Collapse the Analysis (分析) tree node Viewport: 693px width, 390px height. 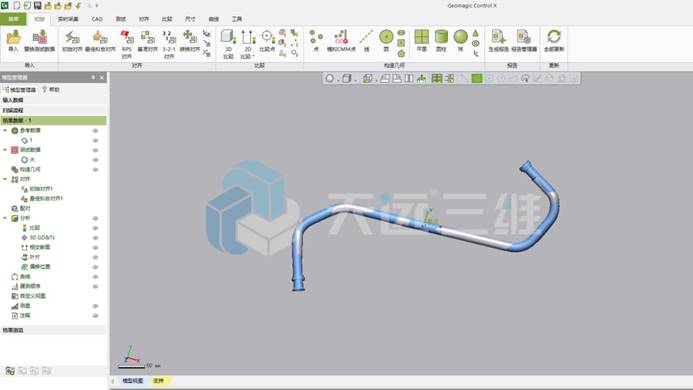click(5, 218)
